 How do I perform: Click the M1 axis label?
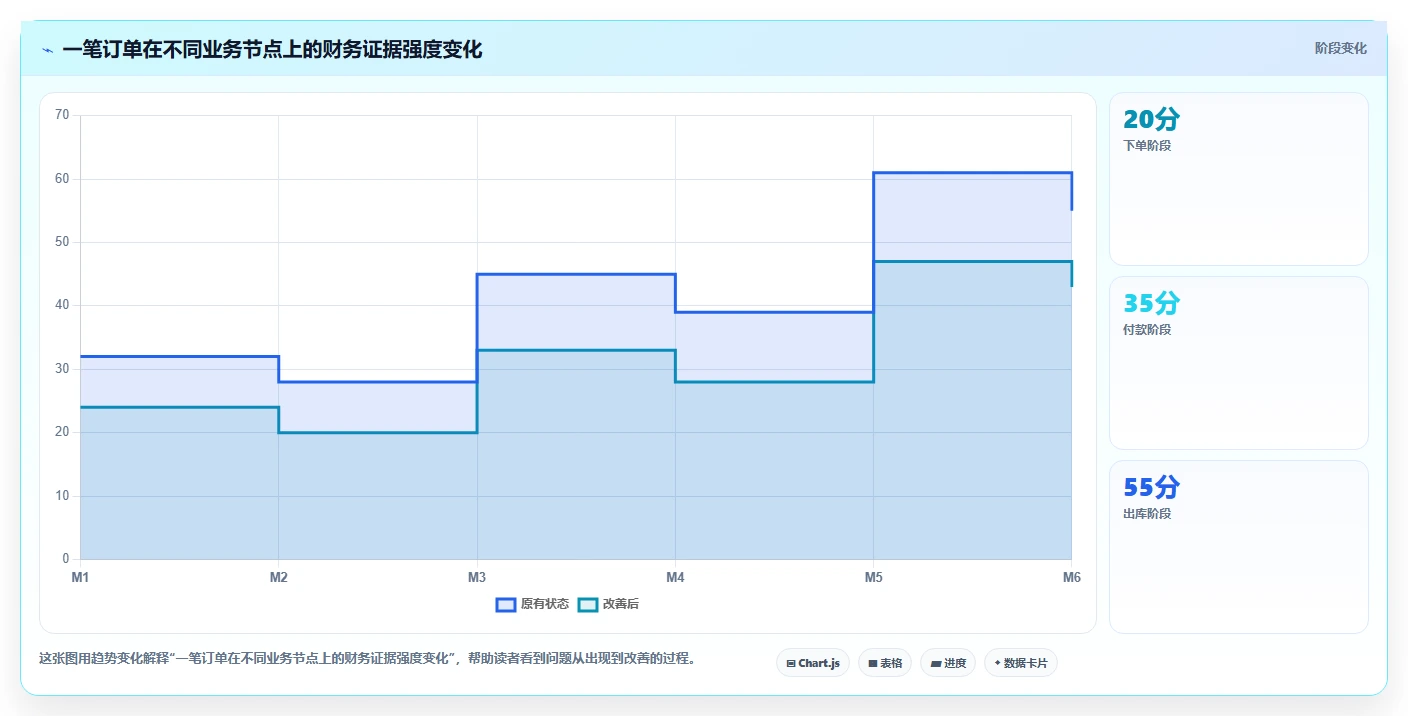(80, 577)
